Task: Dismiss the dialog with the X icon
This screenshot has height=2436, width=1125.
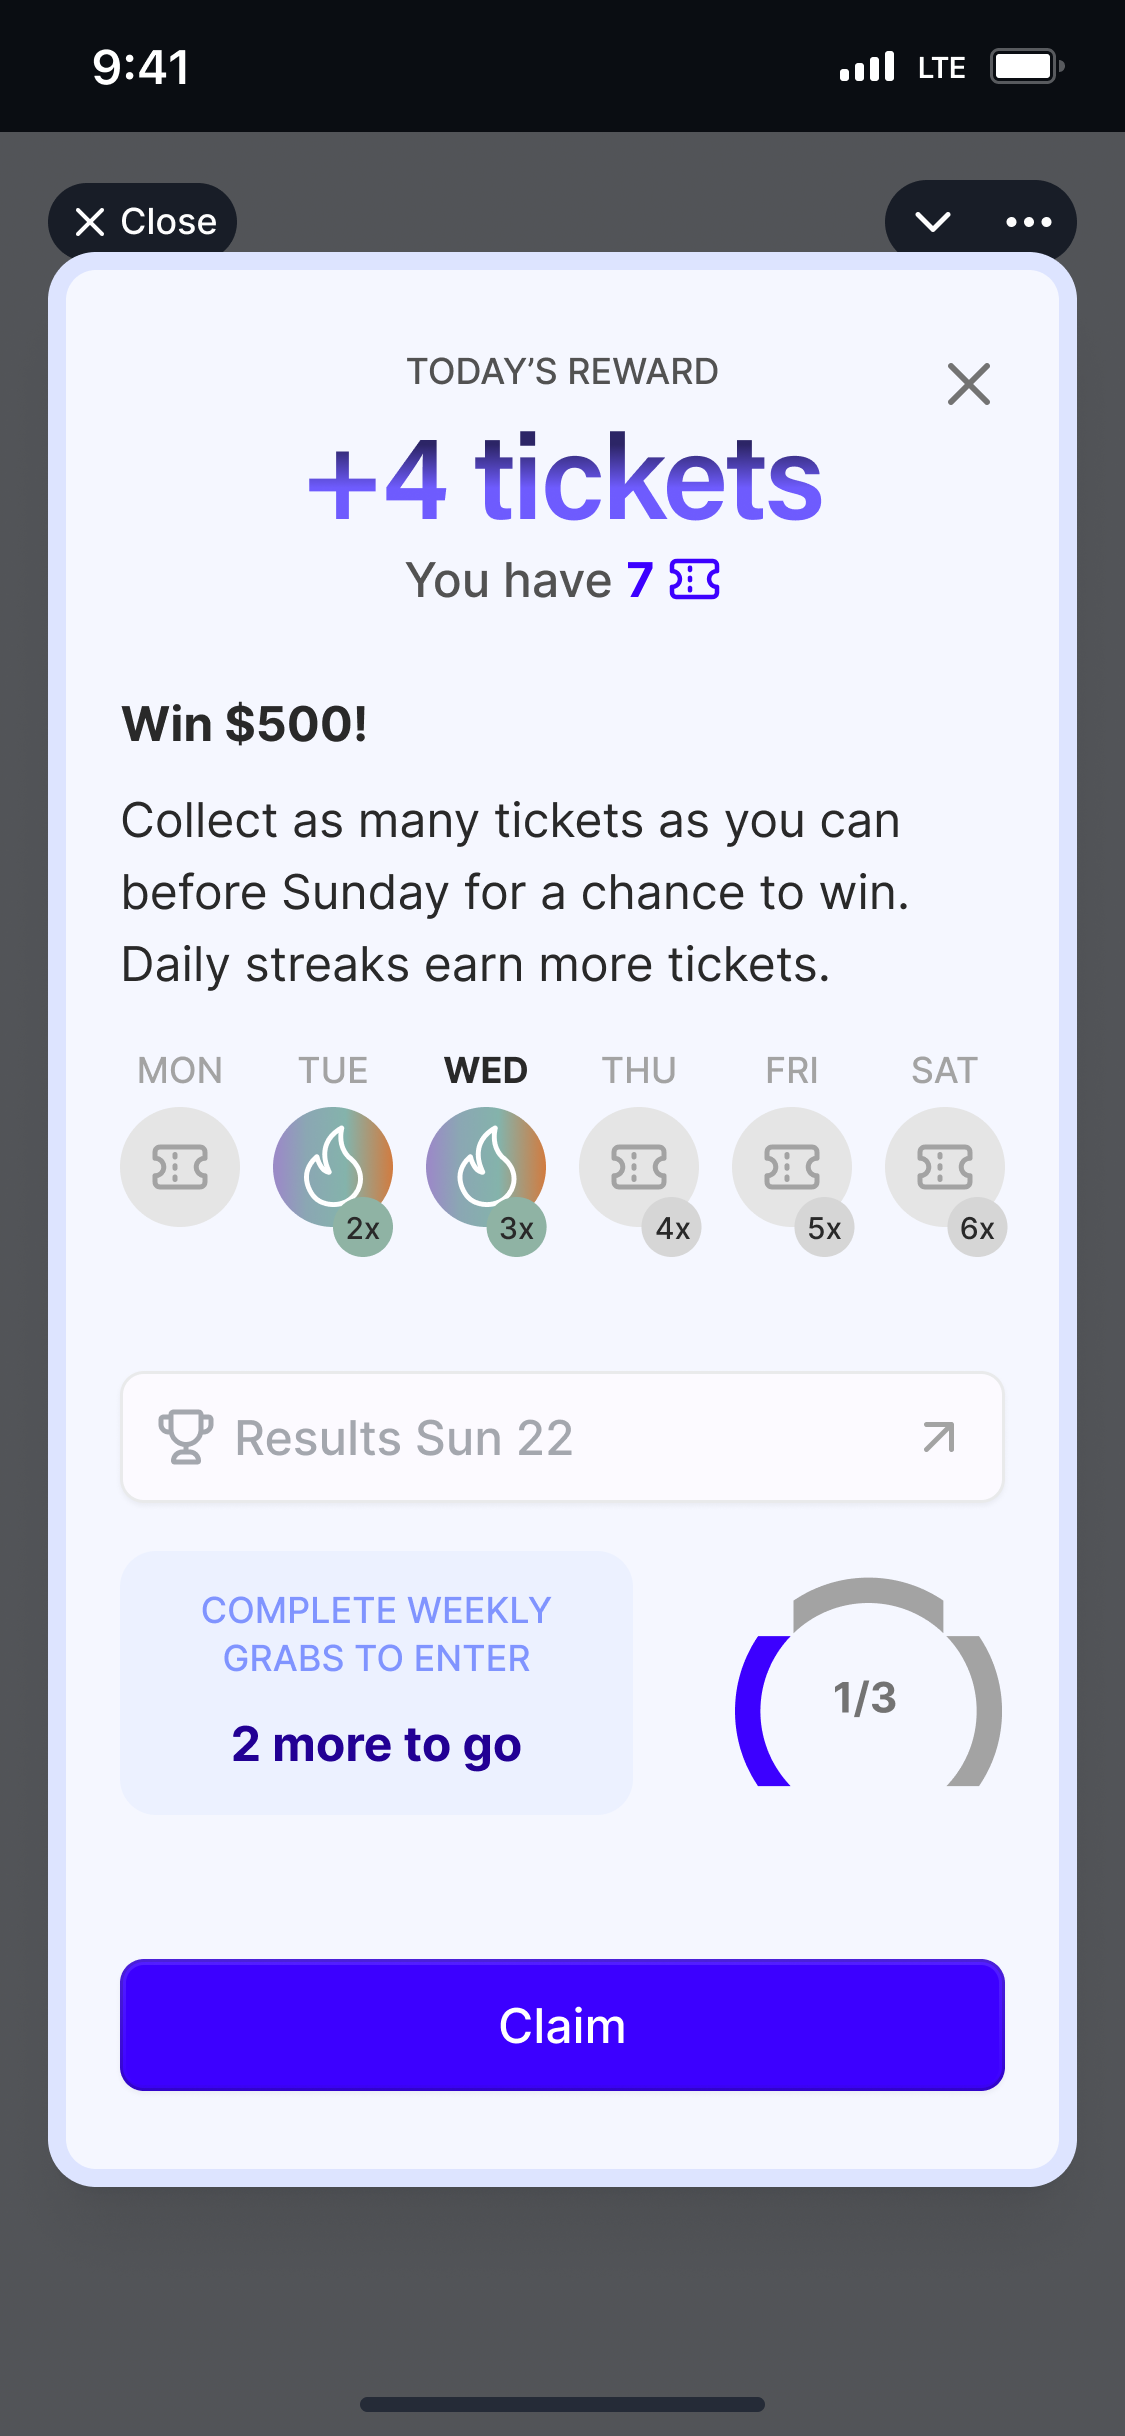Action: [967, 384]
